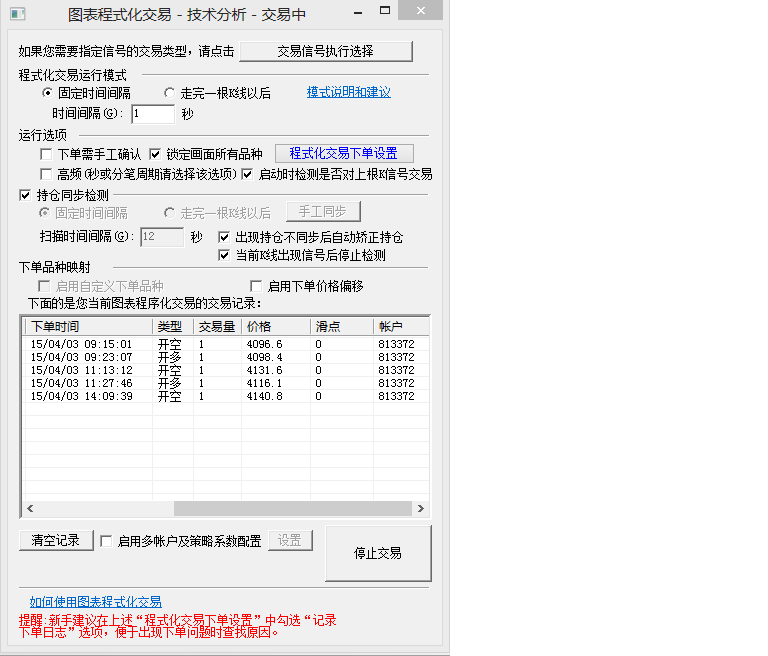
Task: Click the 停止交易 button
Action: (x=378, y=553)
